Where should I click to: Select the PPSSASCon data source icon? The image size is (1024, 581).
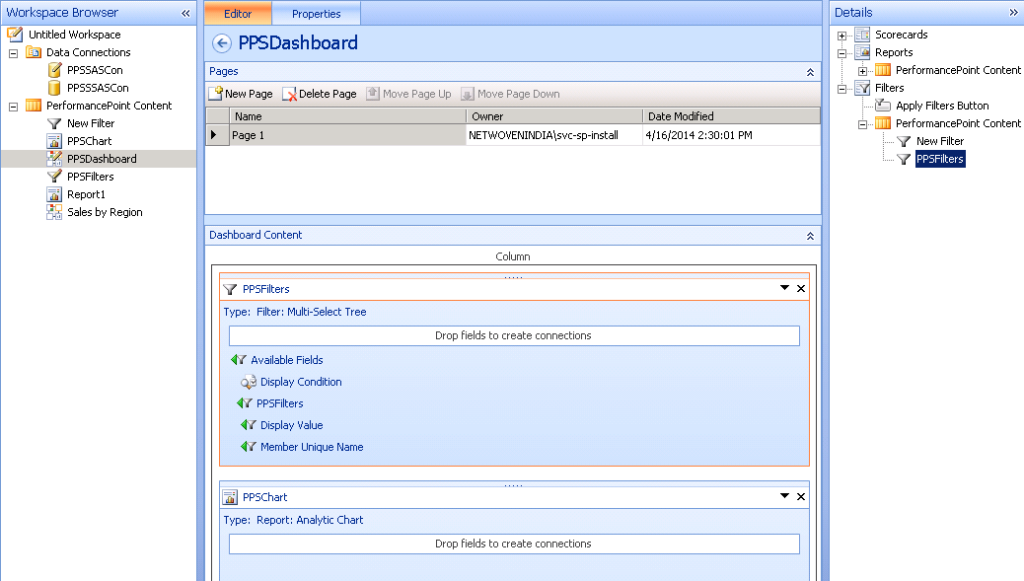[55, 69]
